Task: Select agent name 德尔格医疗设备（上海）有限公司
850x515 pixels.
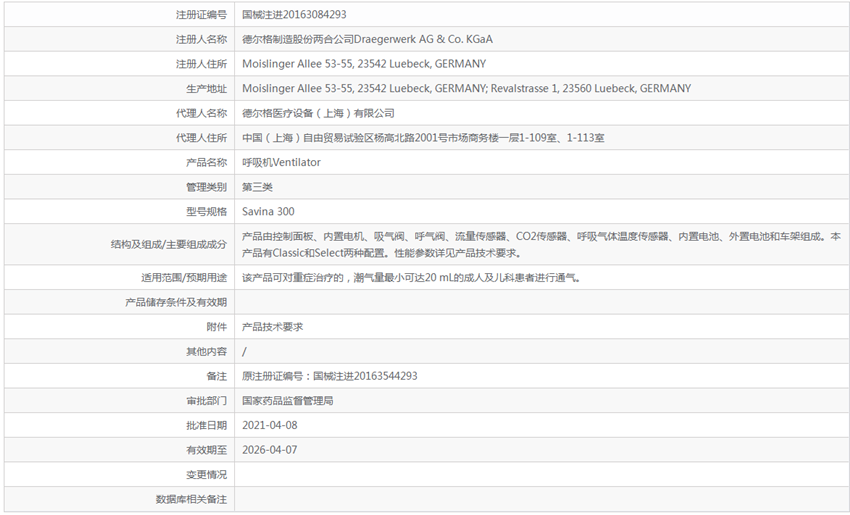Action: tap(318, 113)
